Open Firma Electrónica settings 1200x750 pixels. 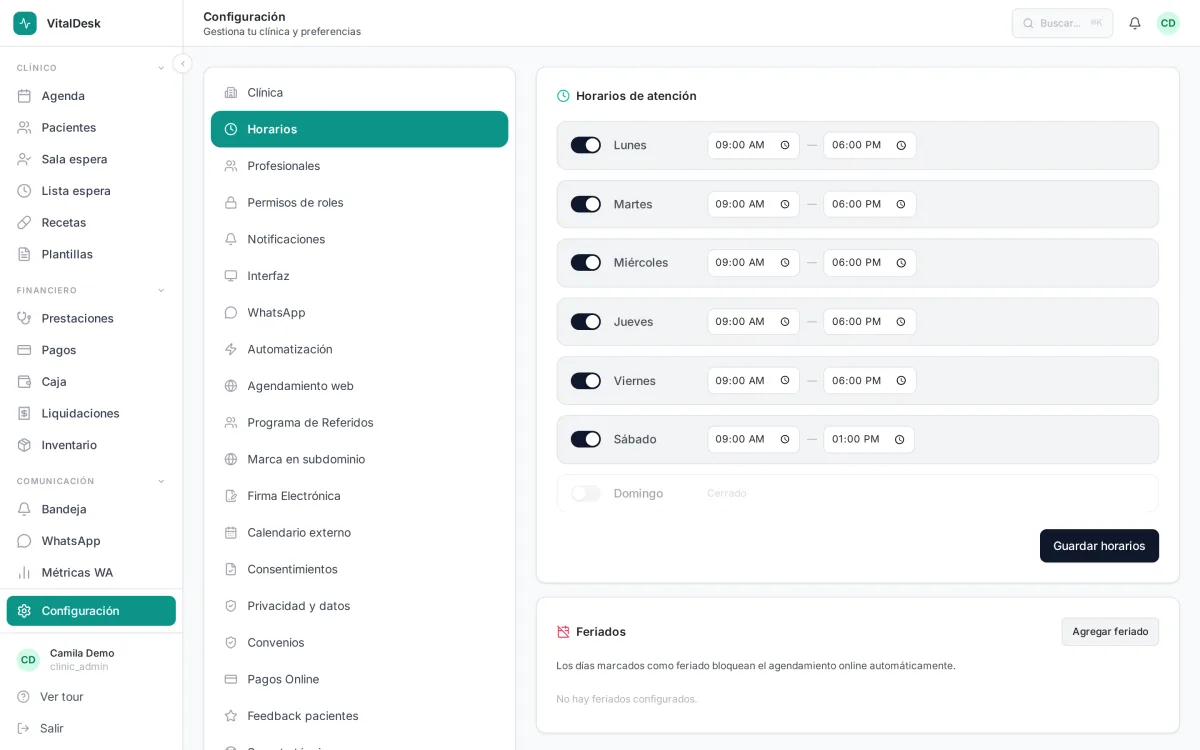[359, 496]
